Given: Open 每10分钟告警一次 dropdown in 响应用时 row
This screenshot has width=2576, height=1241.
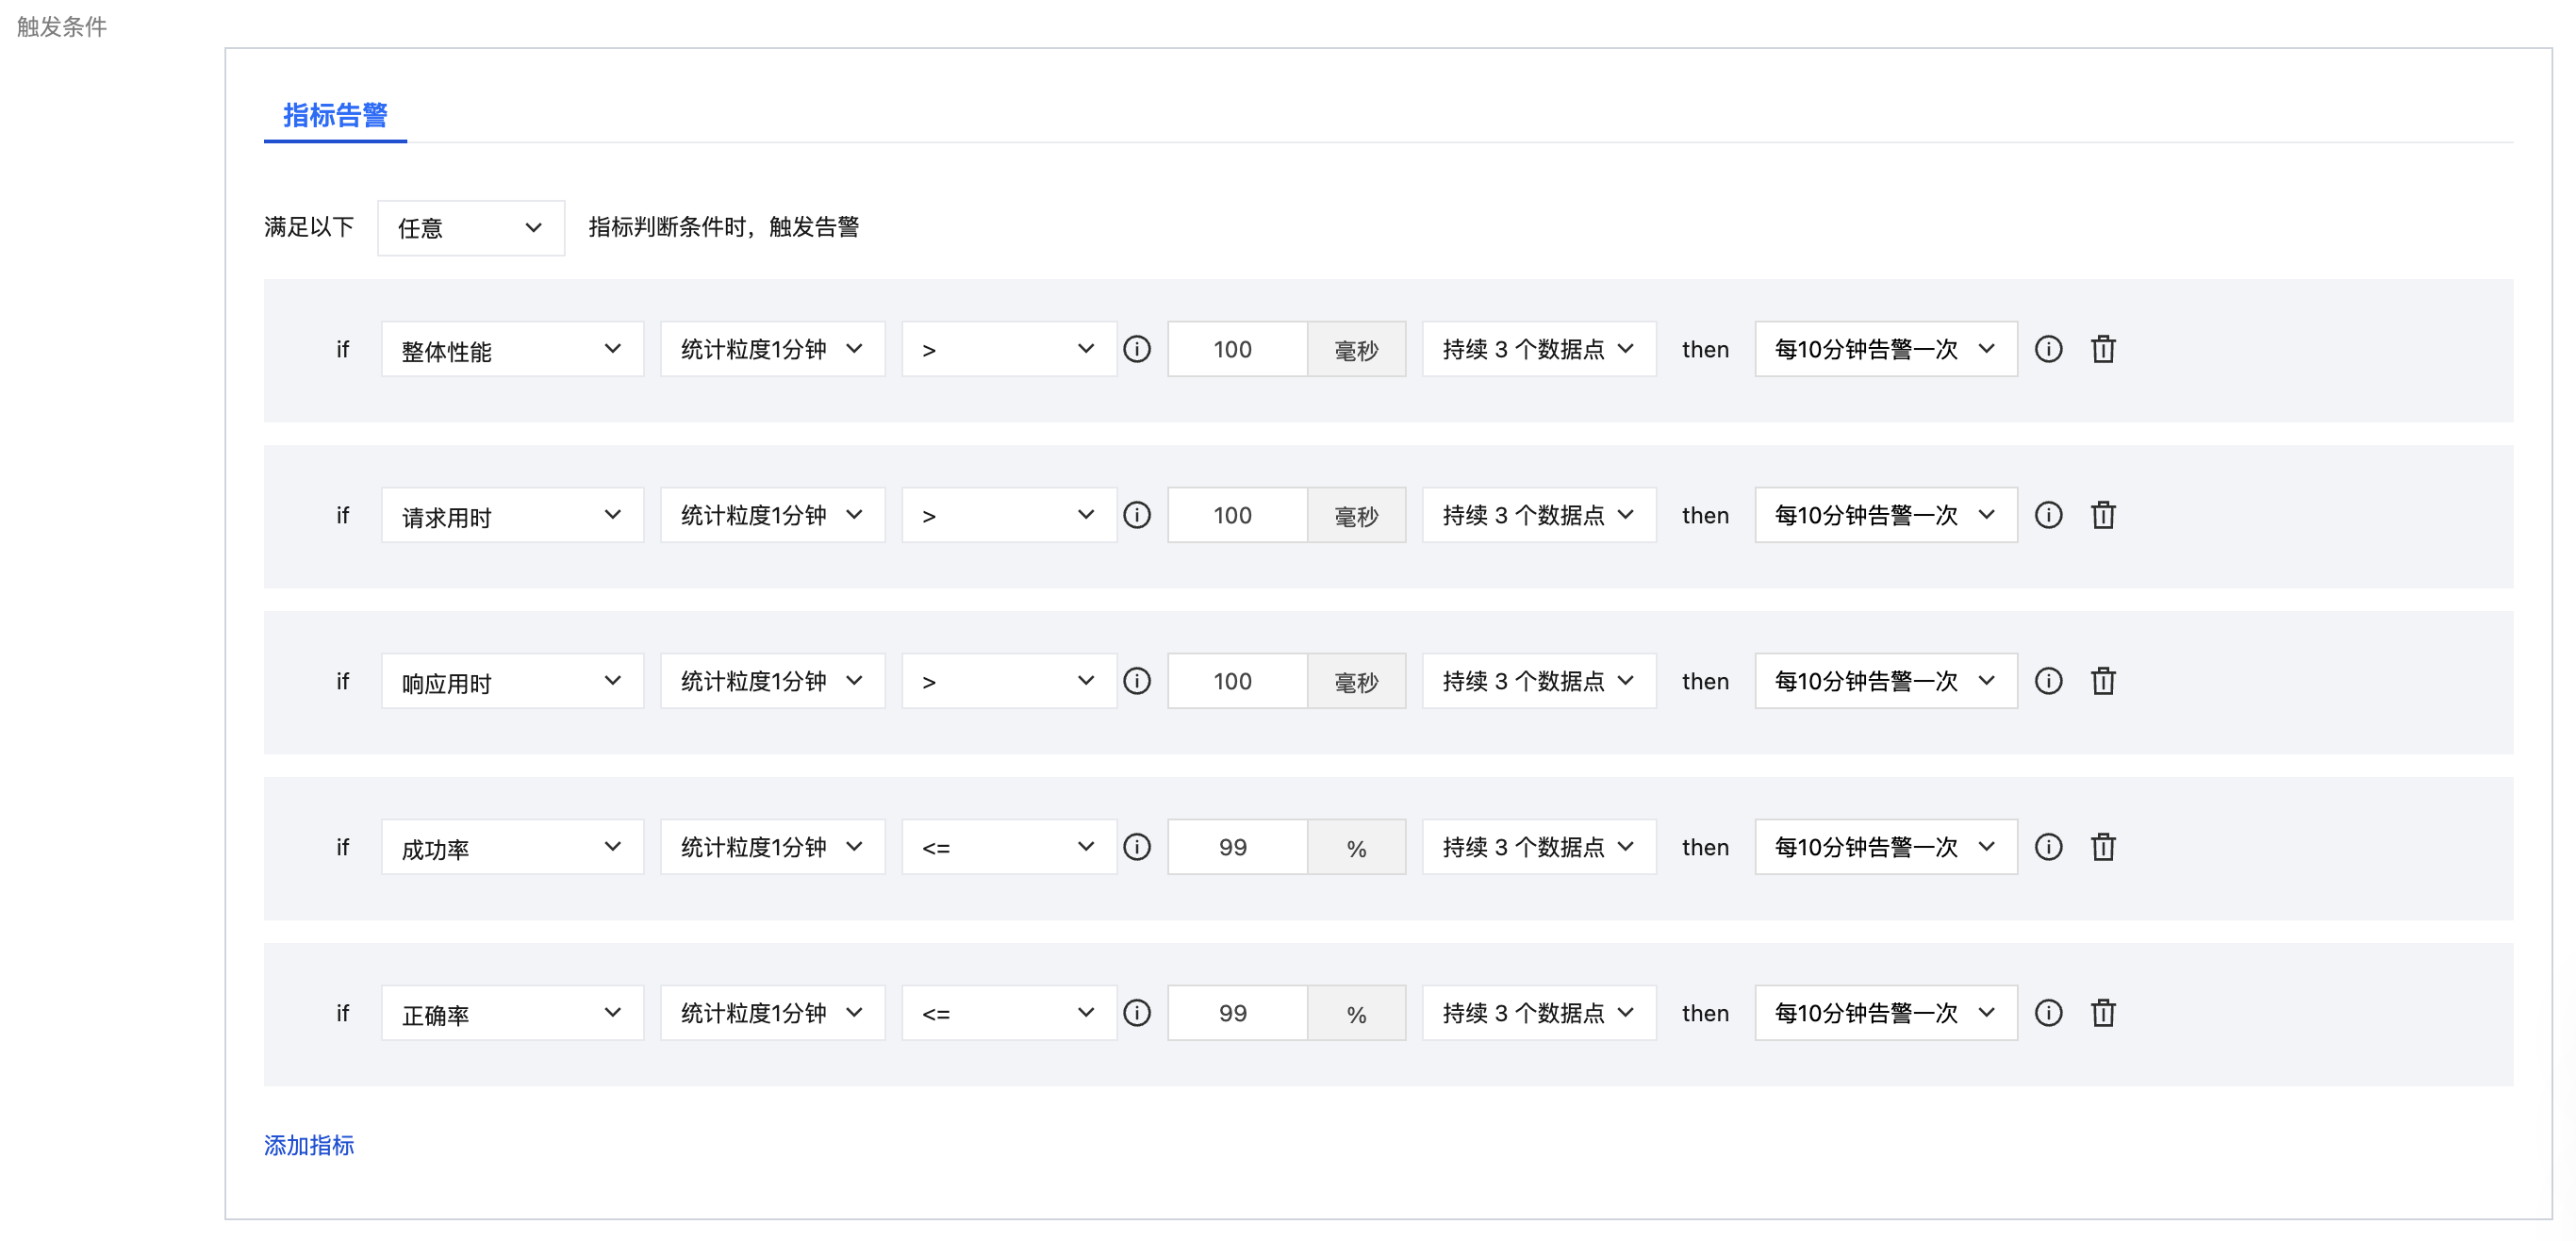Looking at the screenshot, I should 1886,681.
